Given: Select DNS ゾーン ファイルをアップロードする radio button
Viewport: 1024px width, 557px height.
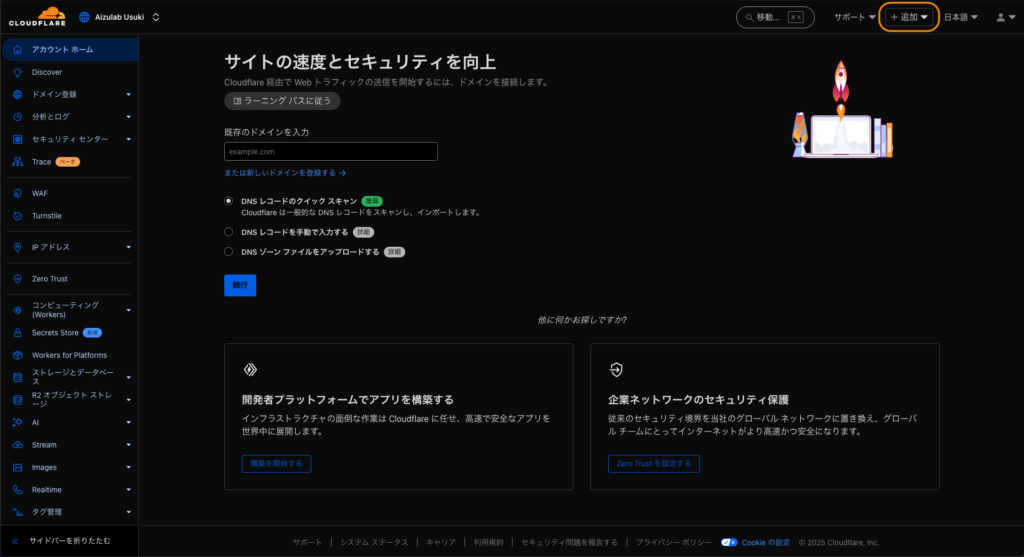Looking at the screenshot, I should coord(229,251).
